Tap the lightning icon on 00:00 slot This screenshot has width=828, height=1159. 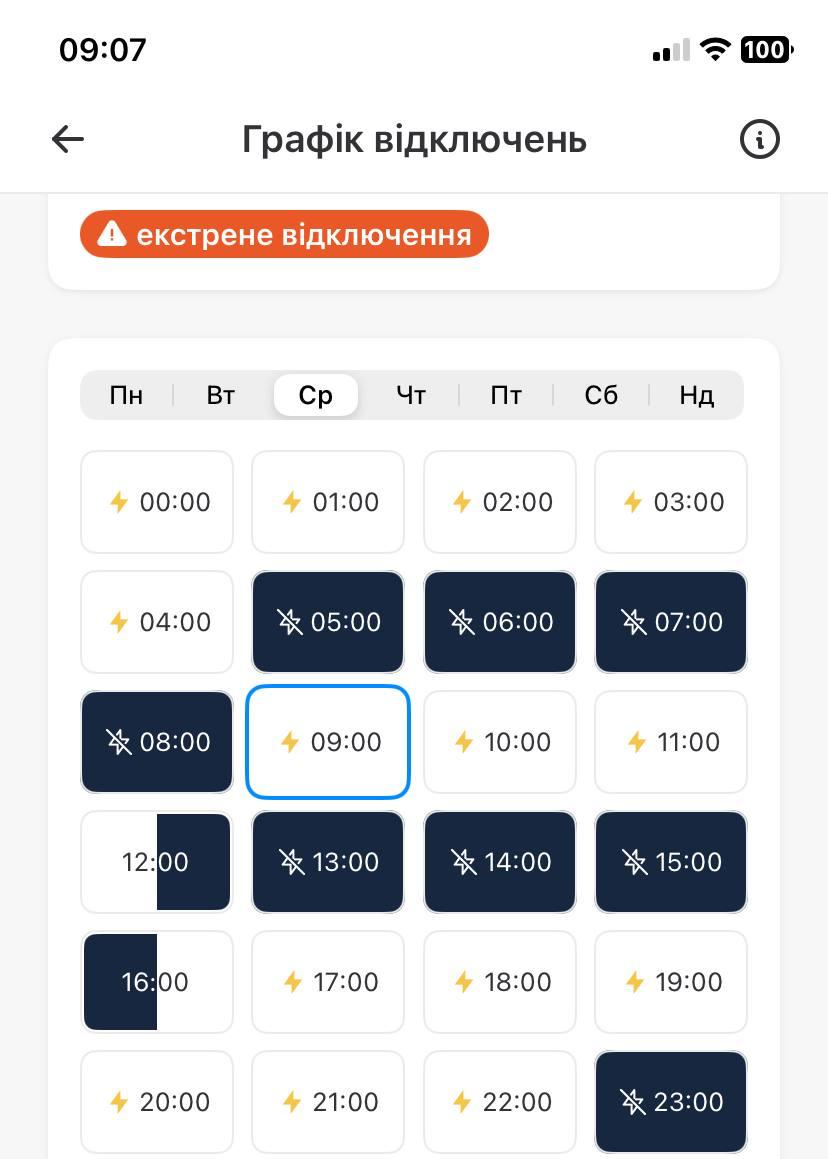click(x=119, y=502)
